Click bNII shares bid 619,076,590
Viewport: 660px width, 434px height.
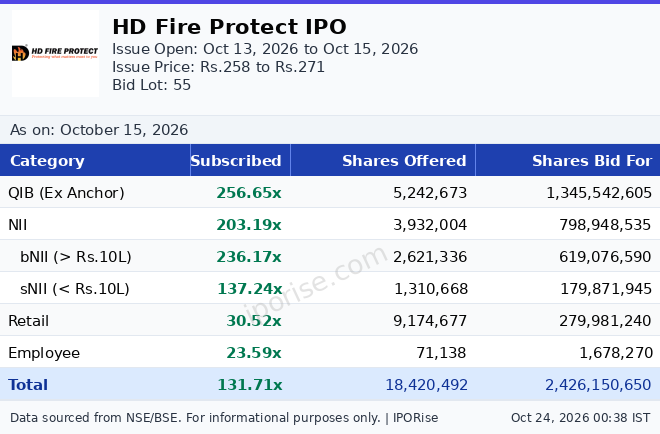coord(605,257)
